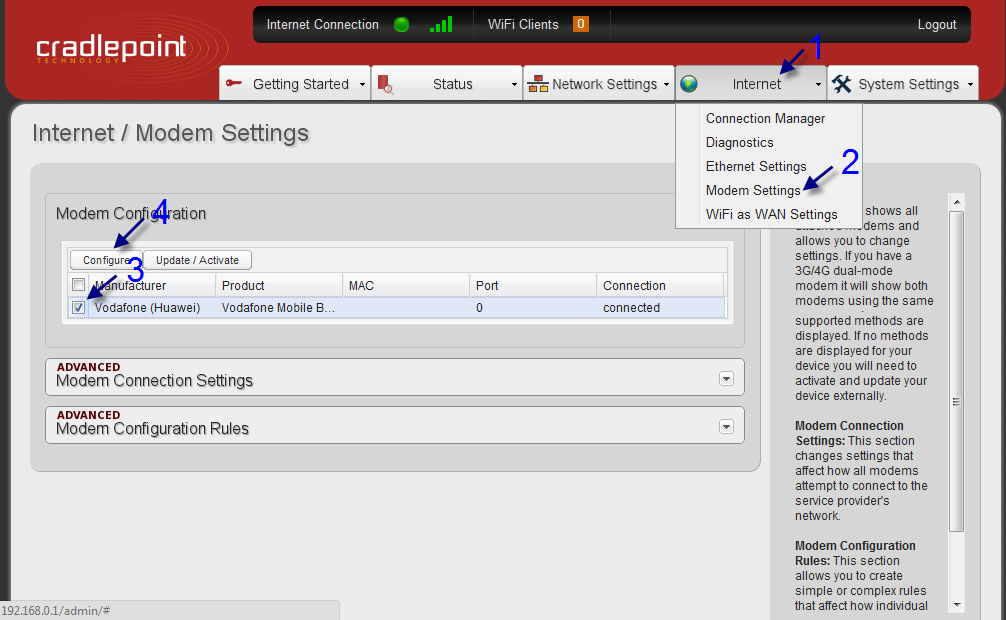Click the Modem Connection Settings help heading
Screen dimensions: 1006x620
tap(849, 433)
